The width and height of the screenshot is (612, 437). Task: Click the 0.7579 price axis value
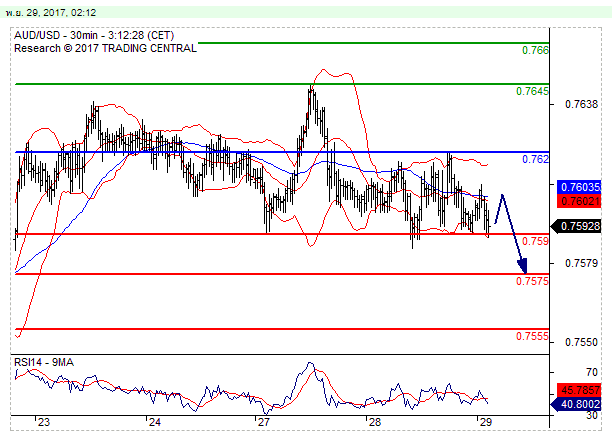click(581, 263)
